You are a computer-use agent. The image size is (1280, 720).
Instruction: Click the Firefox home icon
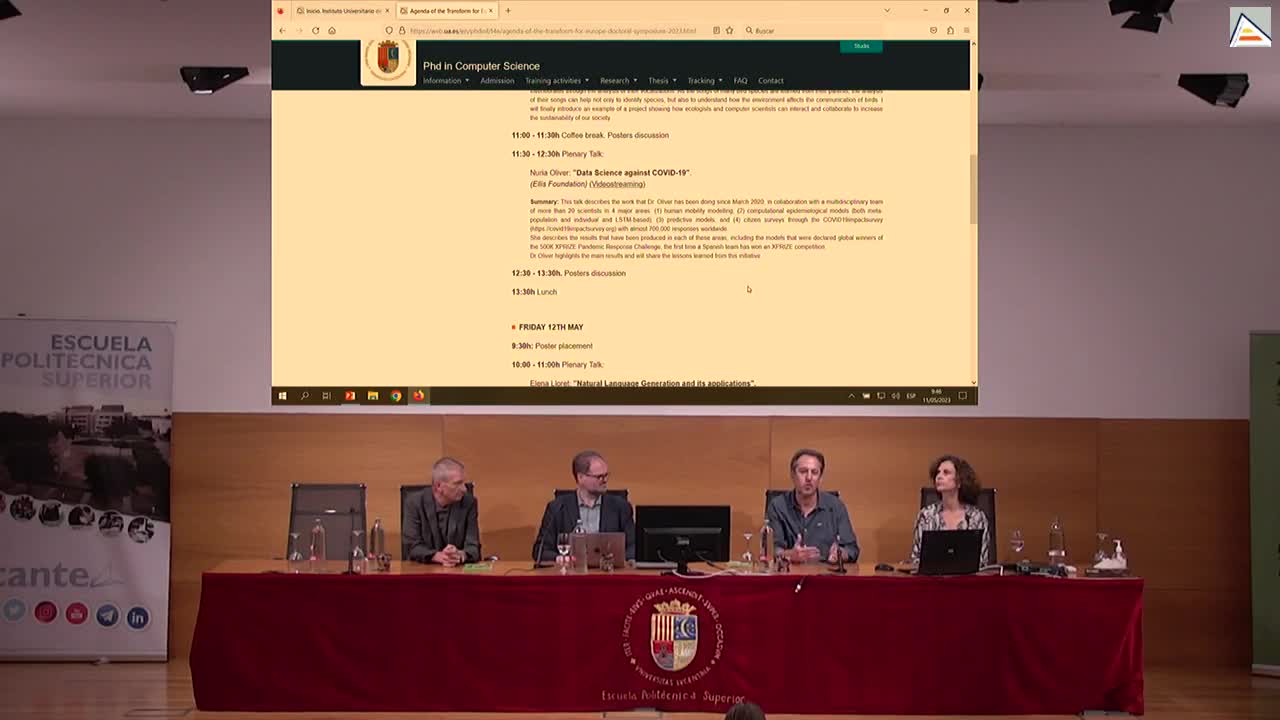click(x=332, y=31)
